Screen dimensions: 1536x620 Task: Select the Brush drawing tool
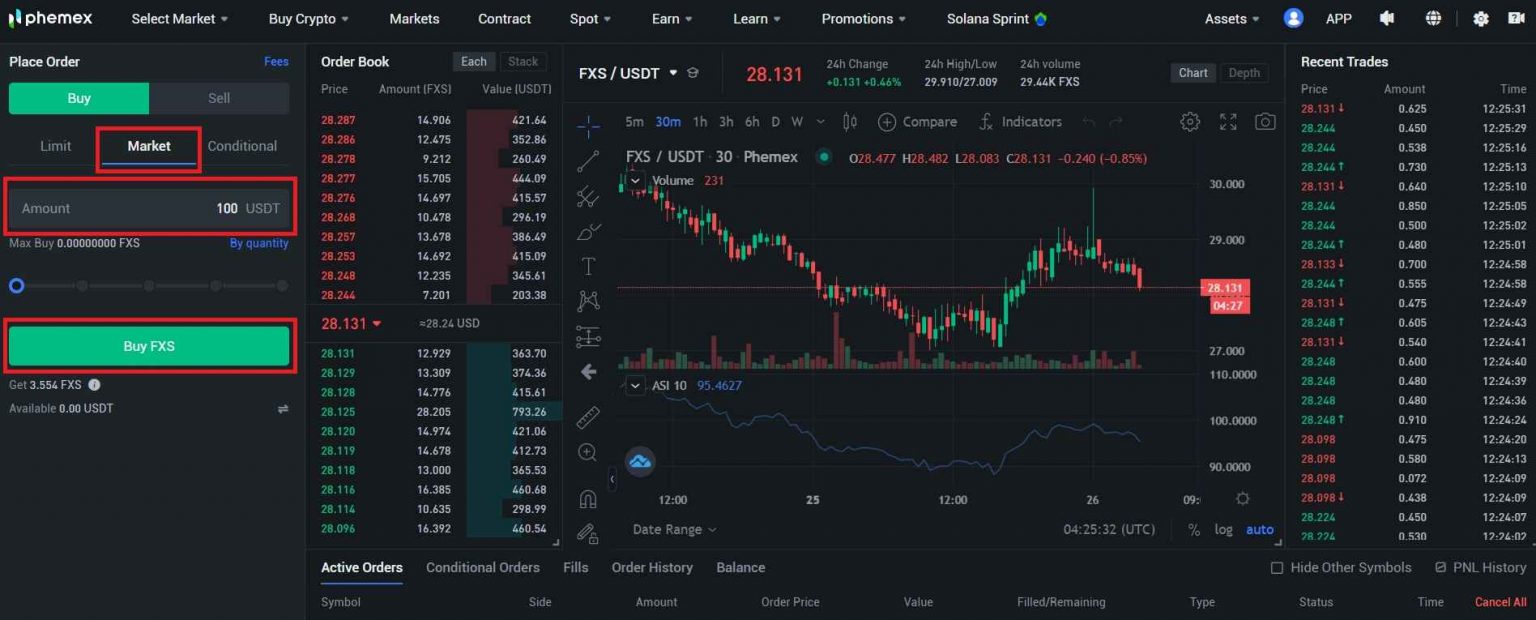(x=588, y=231)
